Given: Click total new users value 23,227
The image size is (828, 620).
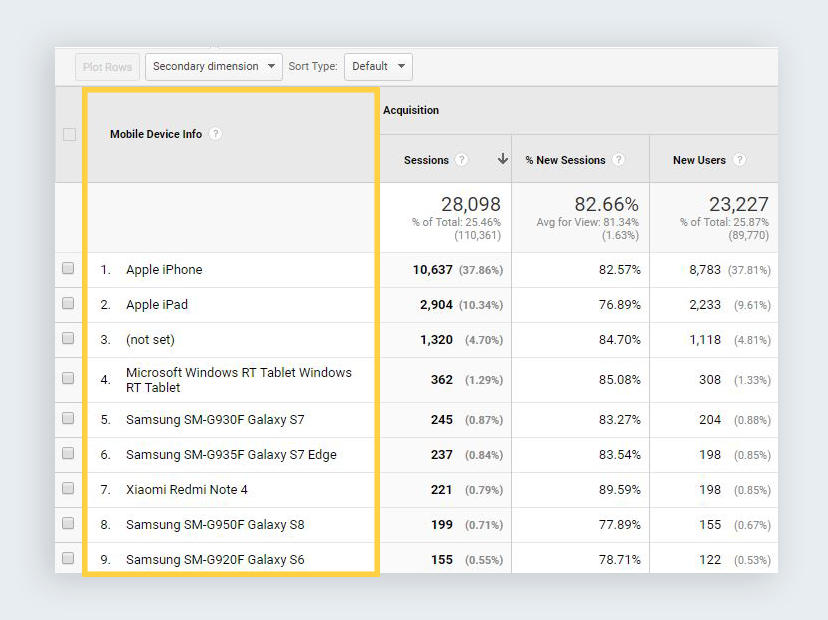Looking at the screenshot, I should pyautogui.click(x=738, y=204).
